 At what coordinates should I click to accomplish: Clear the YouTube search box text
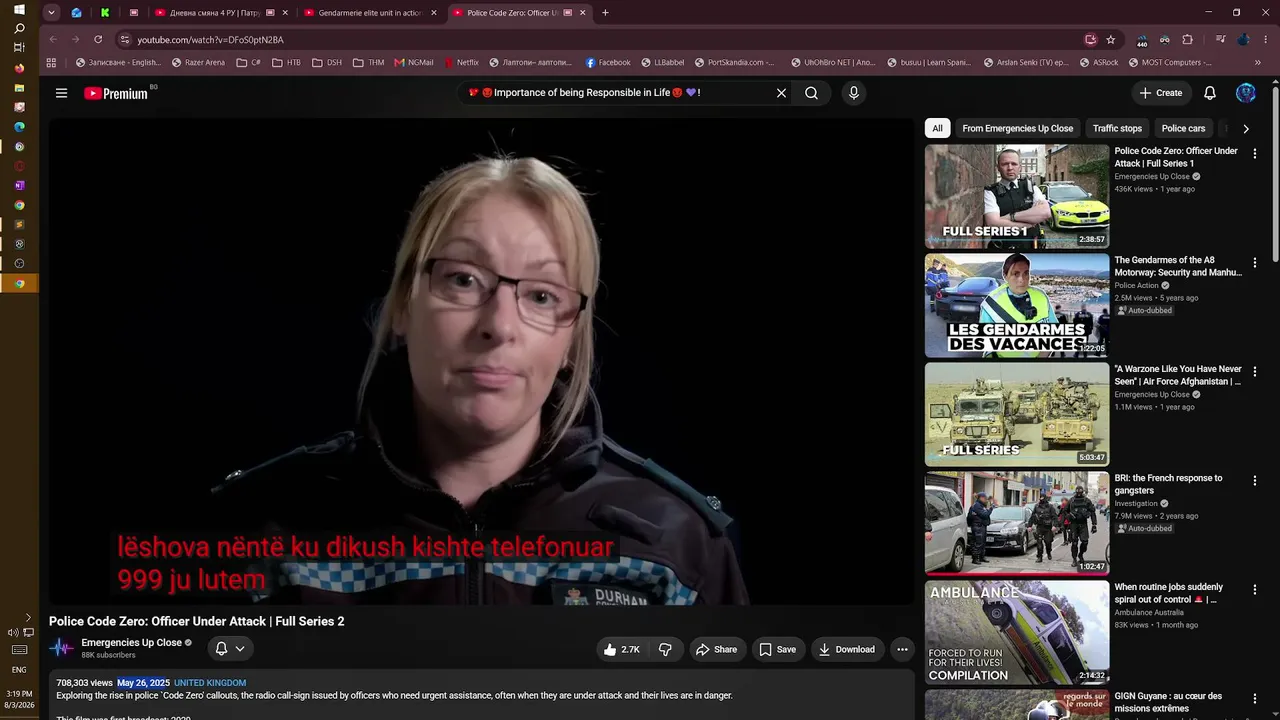(x=781, y=93)
